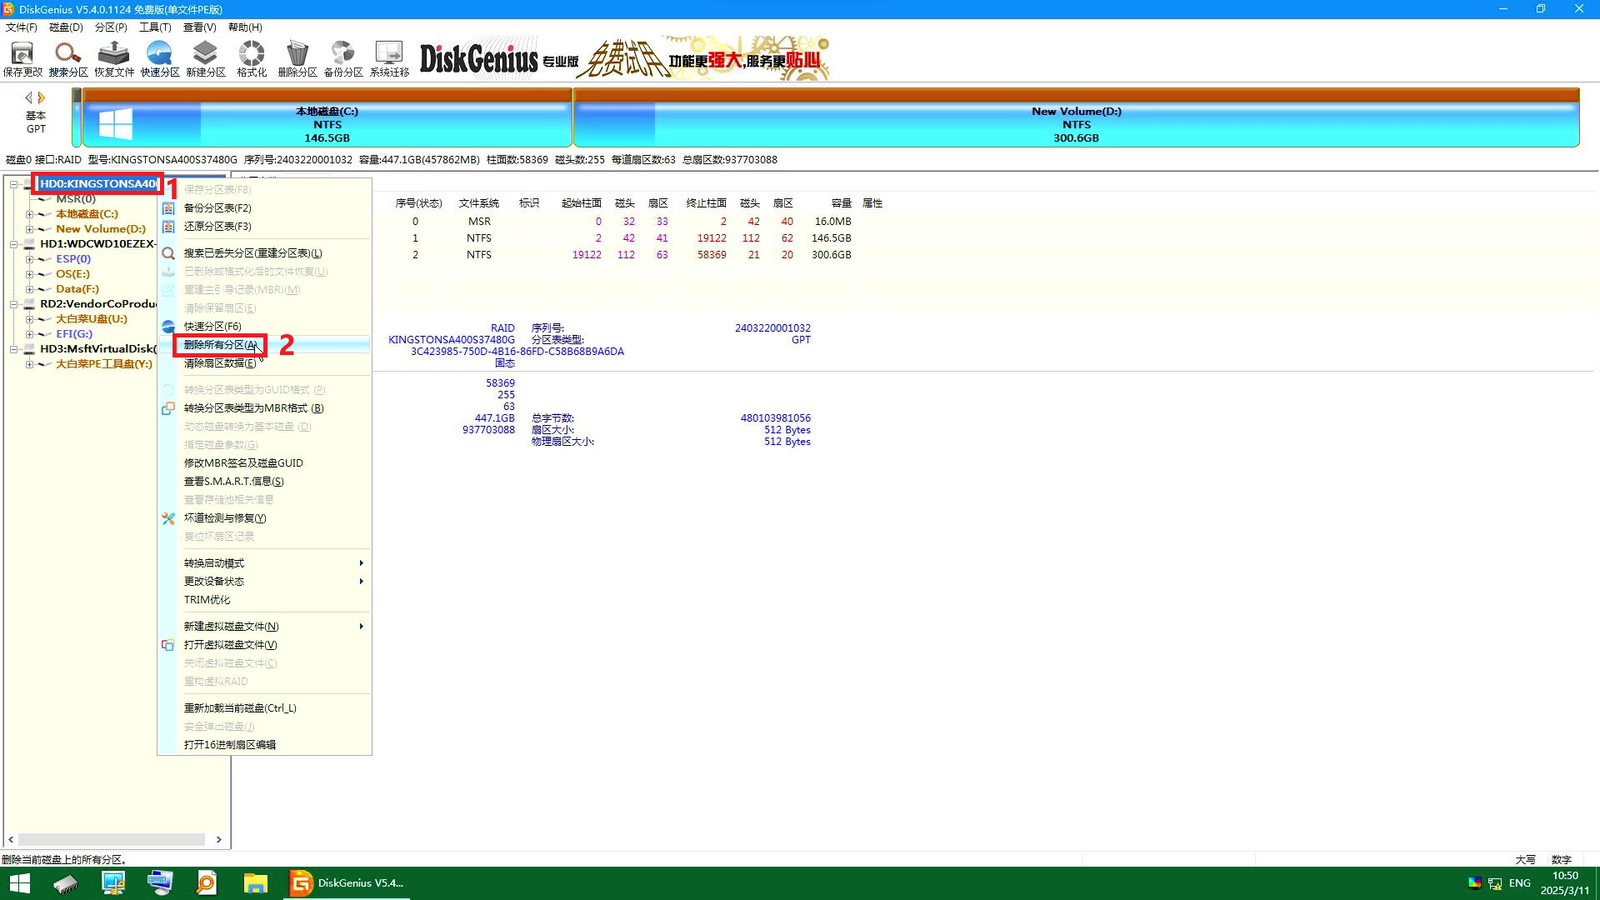Start the 系统迁移 toolbar tool
The height and width of the screenshot is (900, 1600).
tap(389, 59)
